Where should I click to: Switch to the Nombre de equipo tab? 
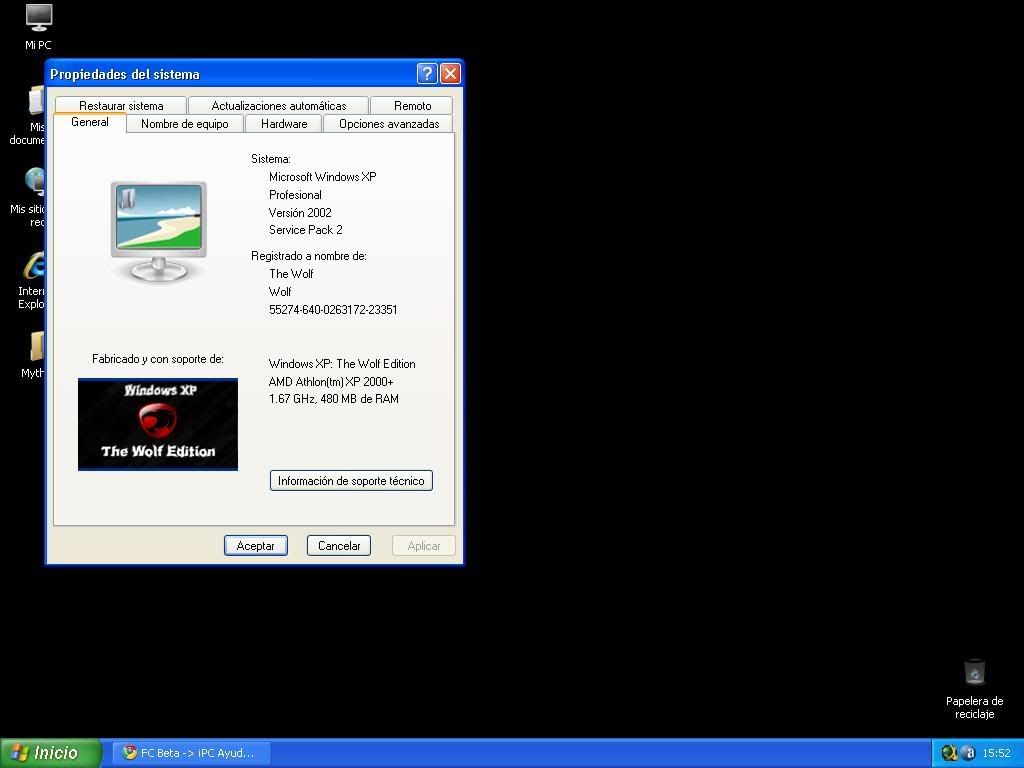tap(184, 124)
